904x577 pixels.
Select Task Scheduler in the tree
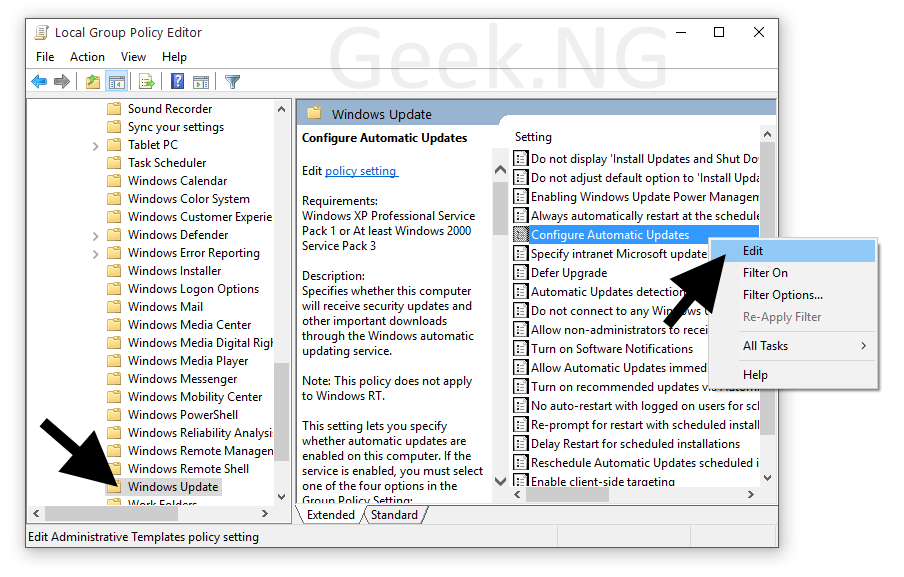pos(167,163)
